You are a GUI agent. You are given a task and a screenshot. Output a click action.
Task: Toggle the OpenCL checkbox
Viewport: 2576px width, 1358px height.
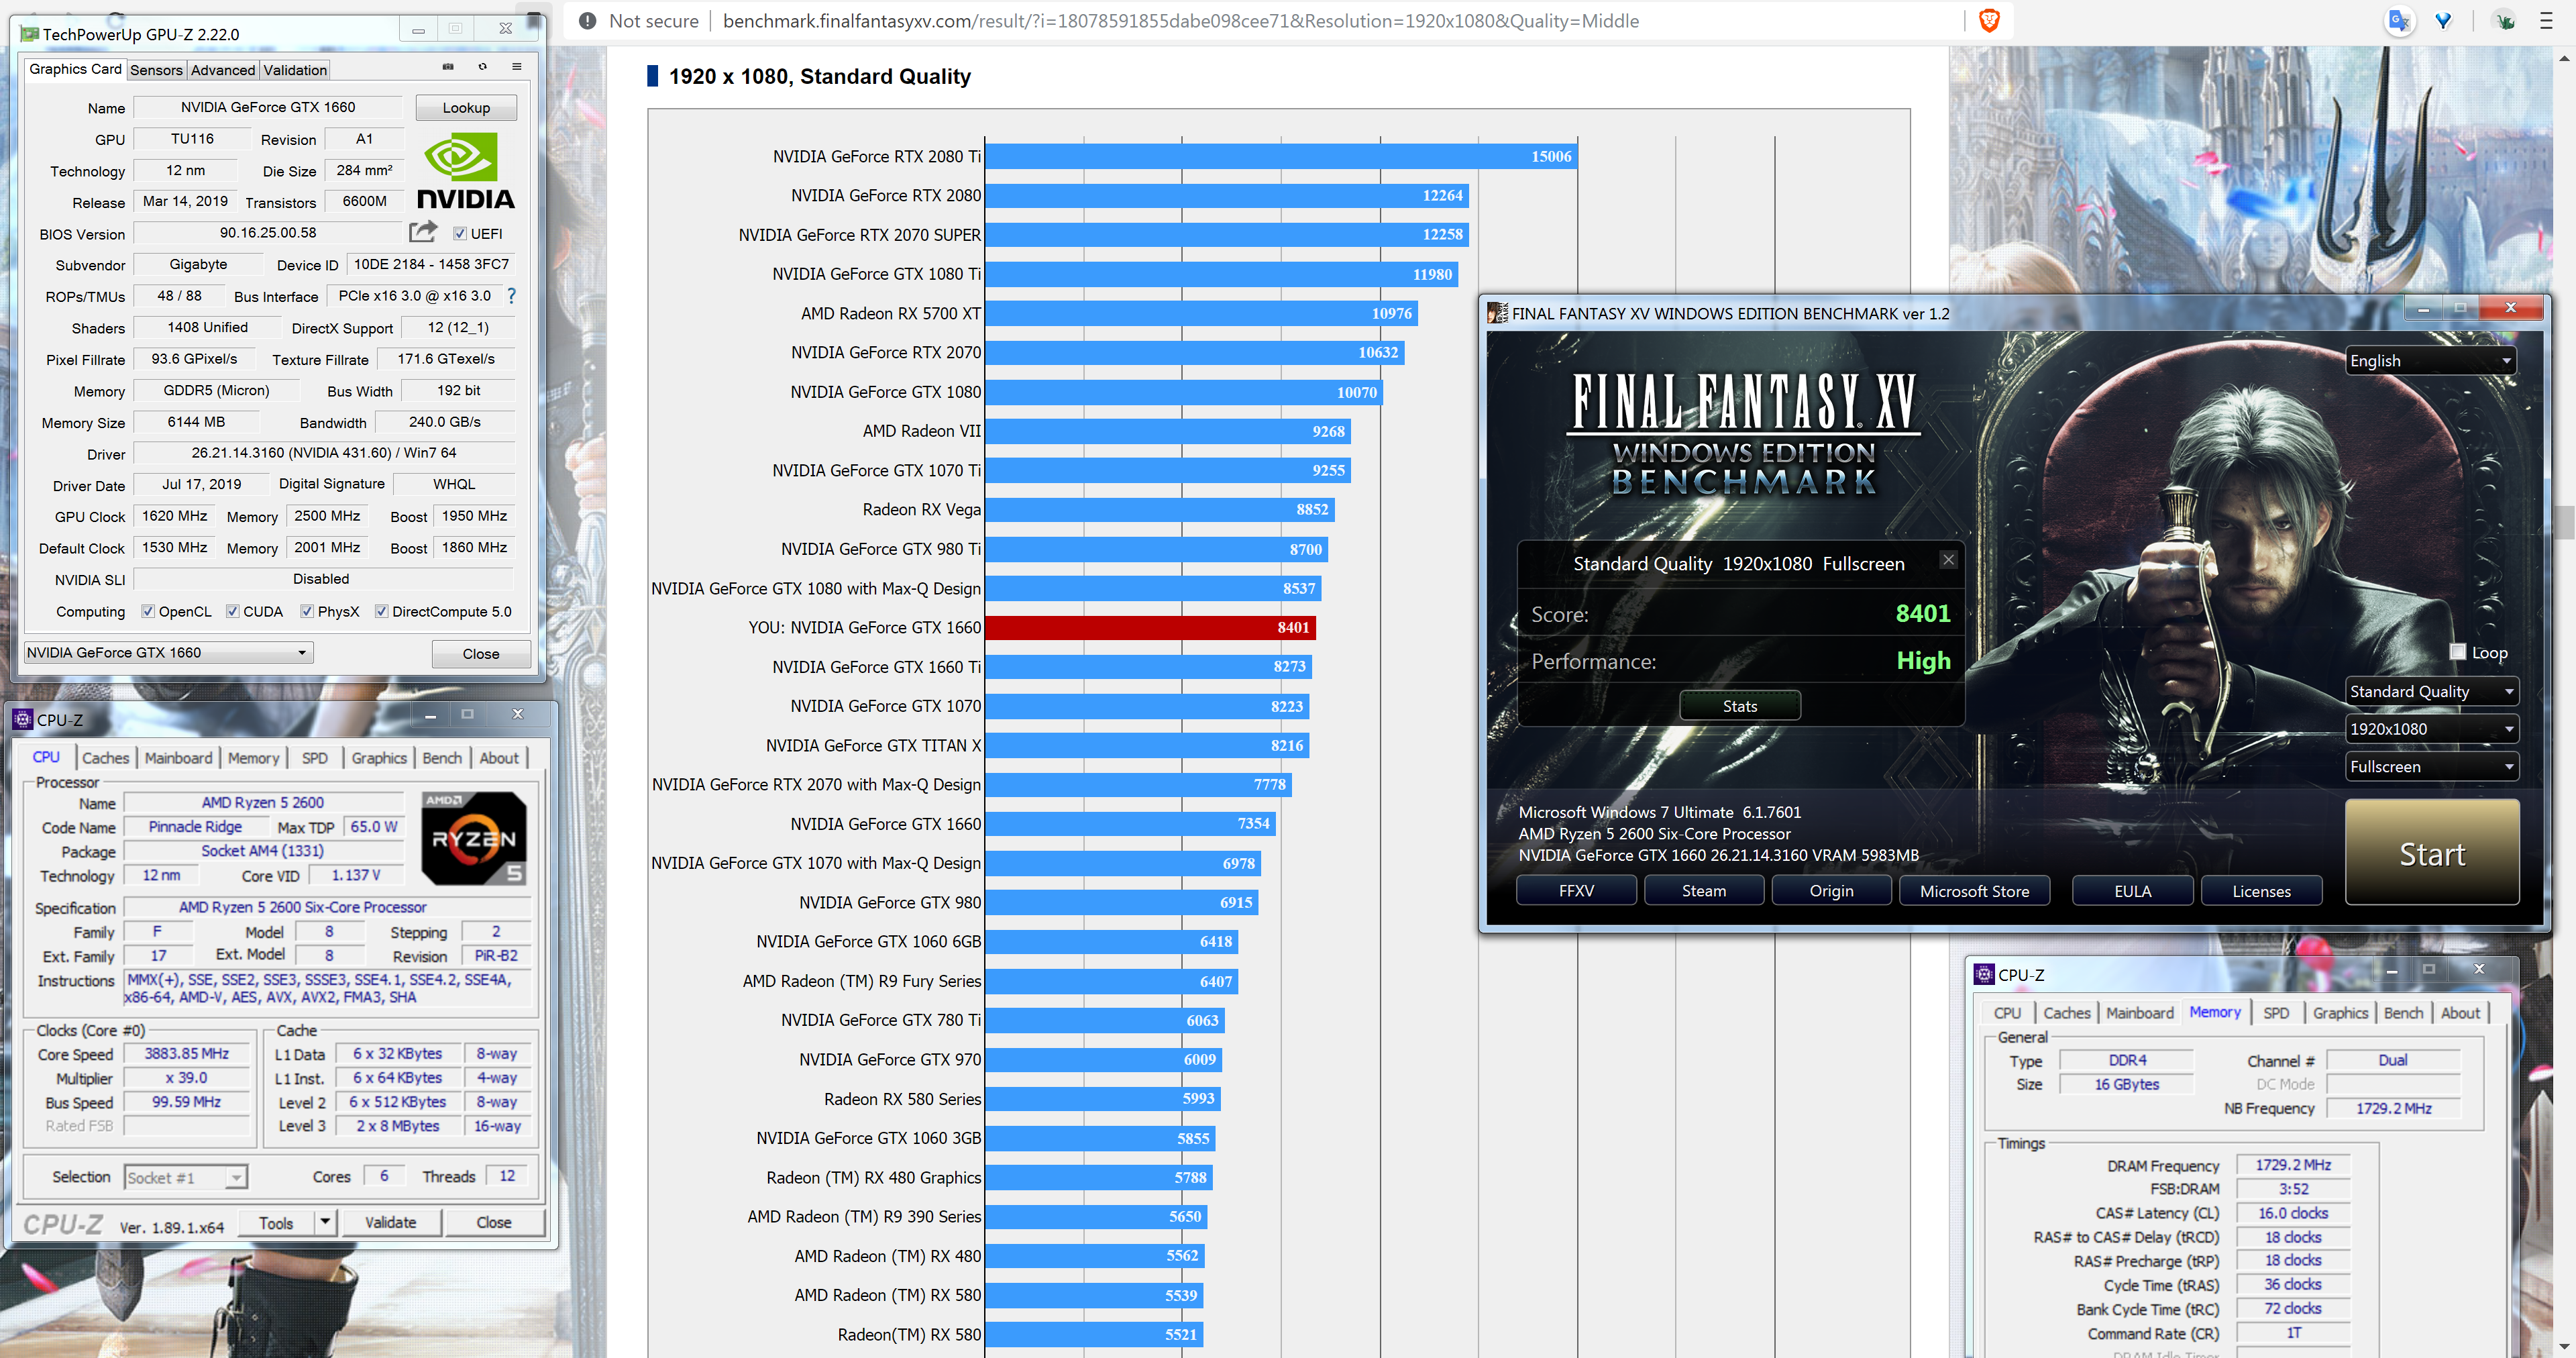click(x=148, y=611)
